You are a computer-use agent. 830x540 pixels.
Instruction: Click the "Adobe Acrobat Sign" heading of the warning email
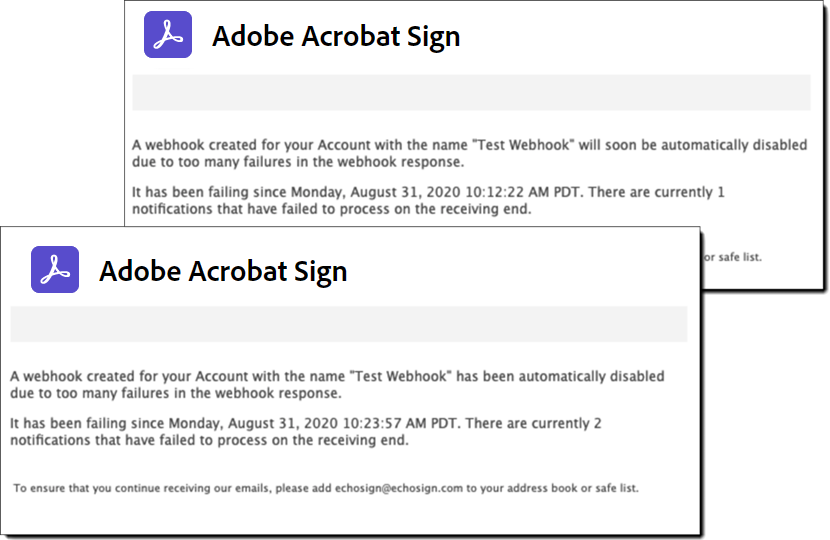pyautogui.click(x=336, y=37)
